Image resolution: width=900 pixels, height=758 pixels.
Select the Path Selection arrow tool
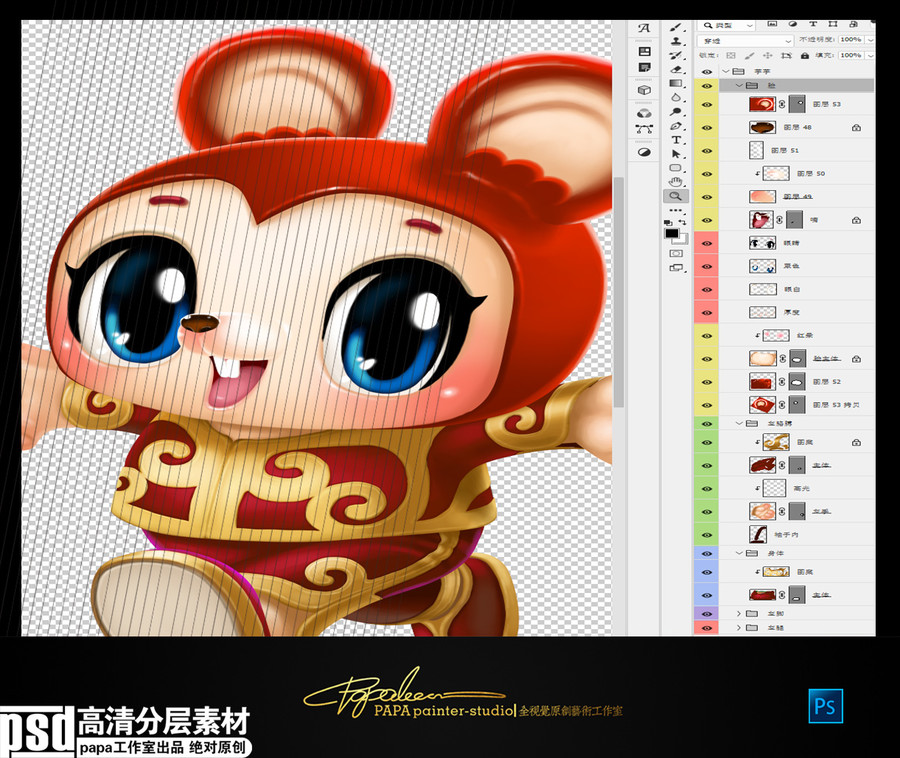676,154
